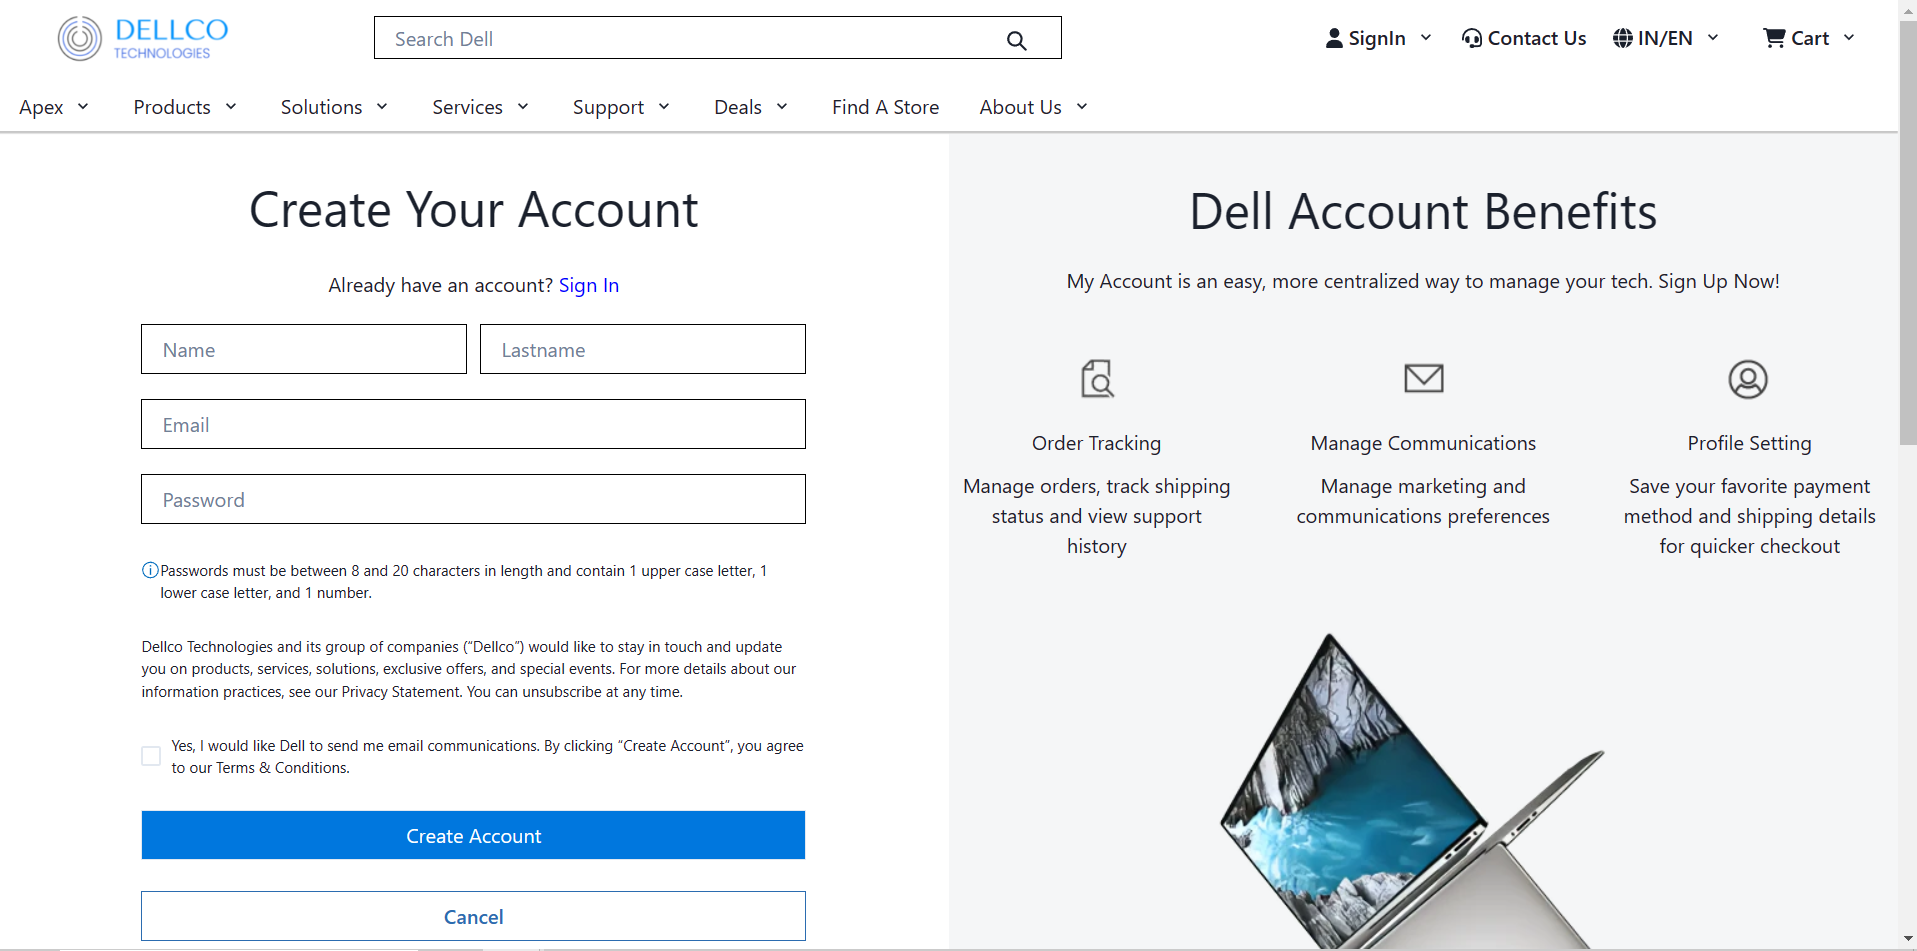Expand the Cart dropdown arrow

[x=1849, y=38]
